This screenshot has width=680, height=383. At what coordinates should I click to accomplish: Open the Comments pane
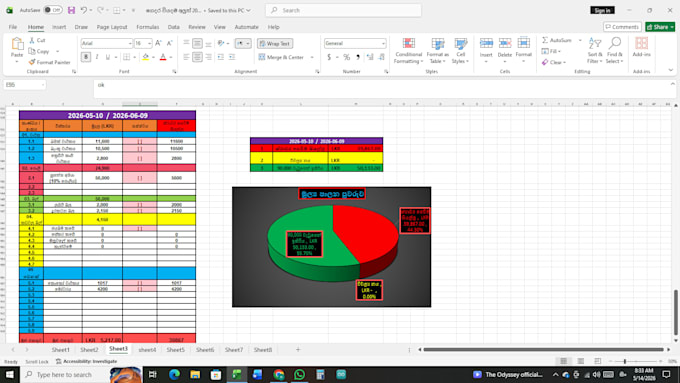pyautogui.click(x=622, y=27)
